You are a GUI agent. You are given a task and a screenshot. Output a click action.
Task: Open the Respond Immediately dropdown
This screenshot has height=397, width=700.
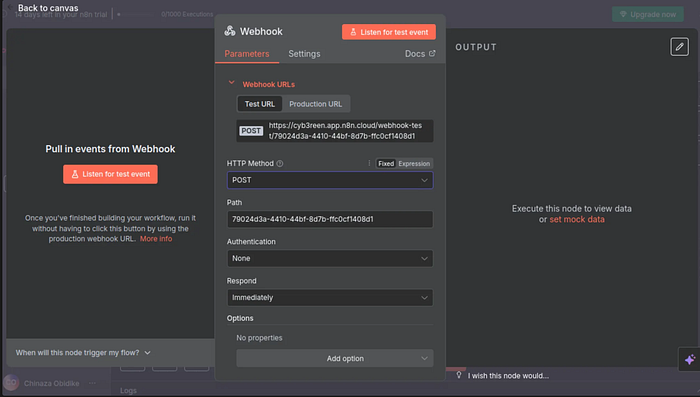(x=330, y=297)
